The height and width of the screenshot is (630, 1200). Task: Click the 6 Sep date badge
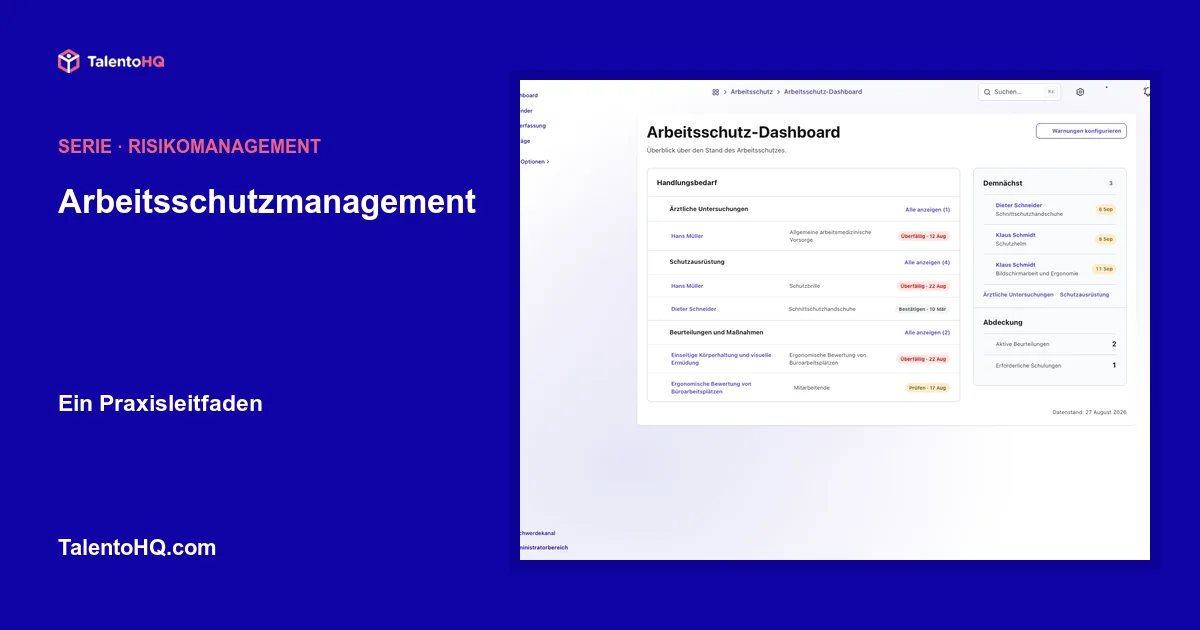pos(1105,210)
